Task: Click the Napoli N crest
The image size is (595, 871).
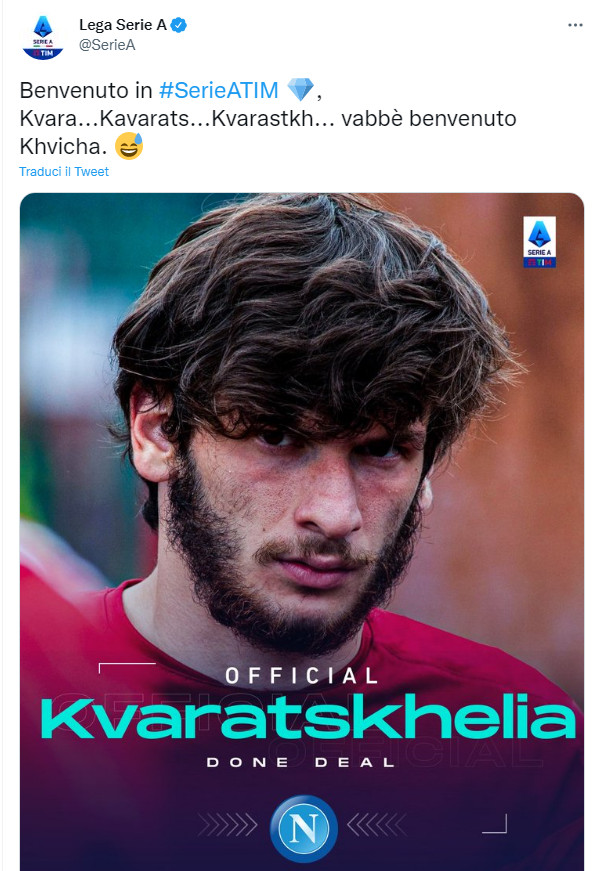Action: (303, 828)
